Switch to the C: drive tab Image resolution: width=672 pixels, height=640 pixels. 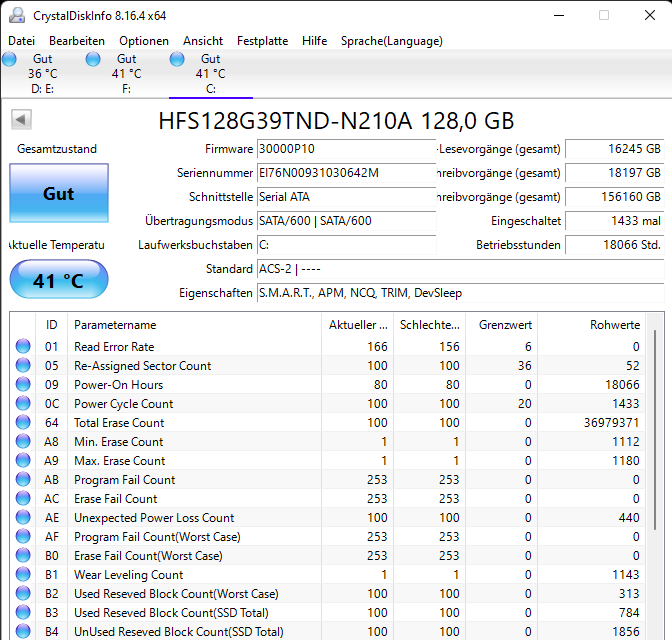[x=210, y=73]
